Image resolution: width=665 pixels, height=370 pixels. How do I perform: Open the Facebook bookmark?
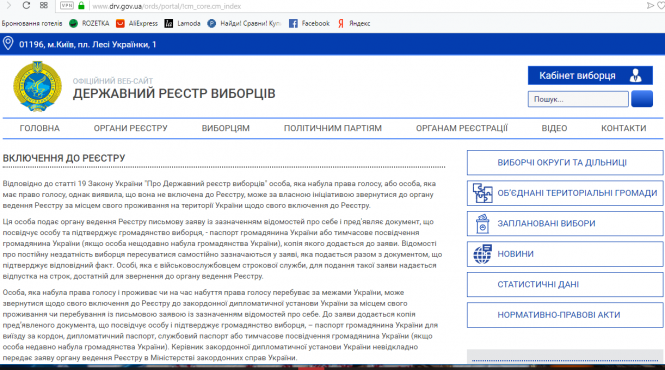(309, 23)
